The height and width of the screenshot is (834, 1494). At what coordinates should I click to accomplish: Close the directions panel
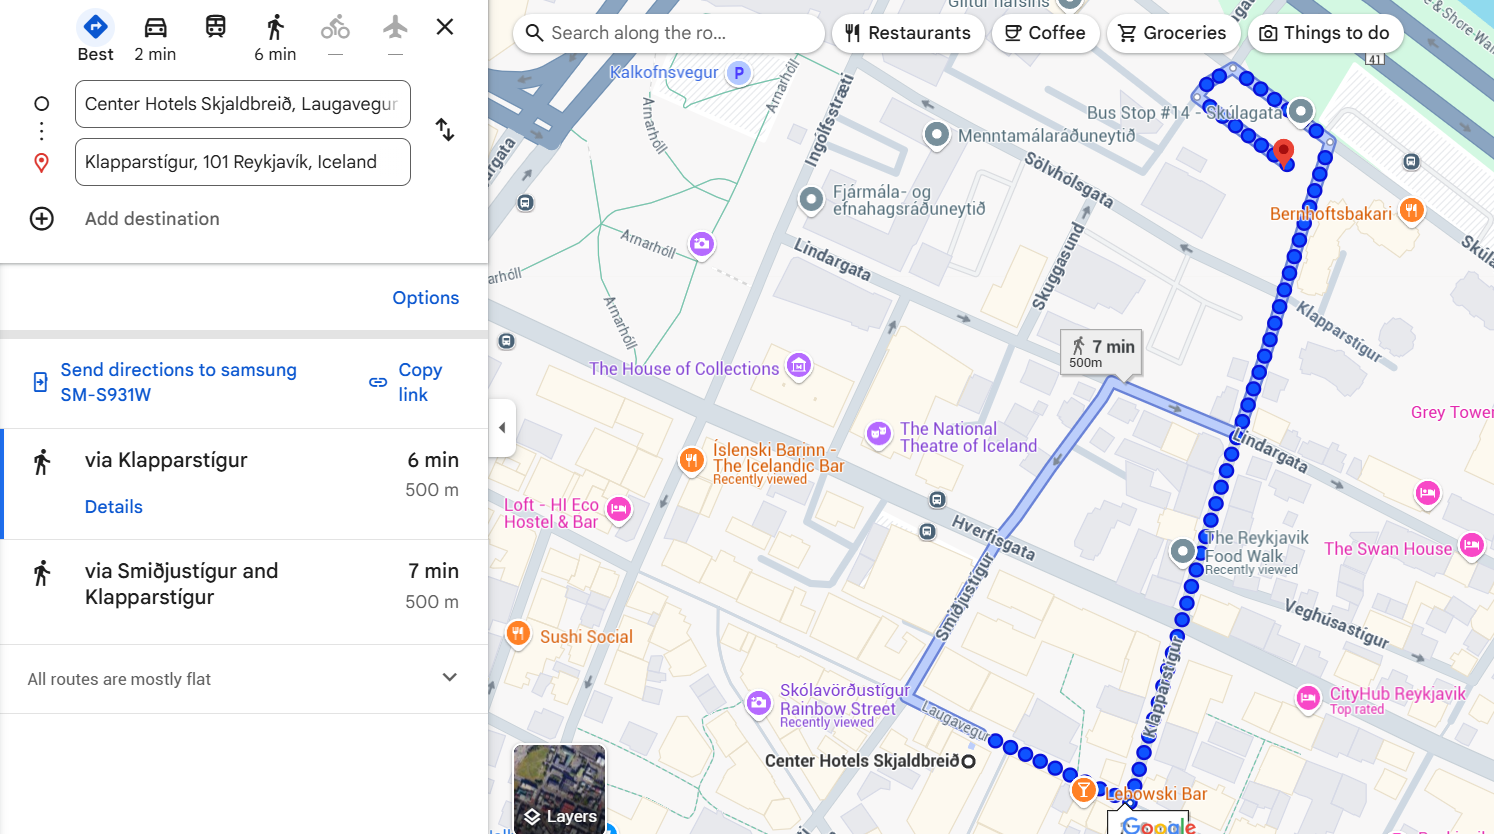point(445,27)
